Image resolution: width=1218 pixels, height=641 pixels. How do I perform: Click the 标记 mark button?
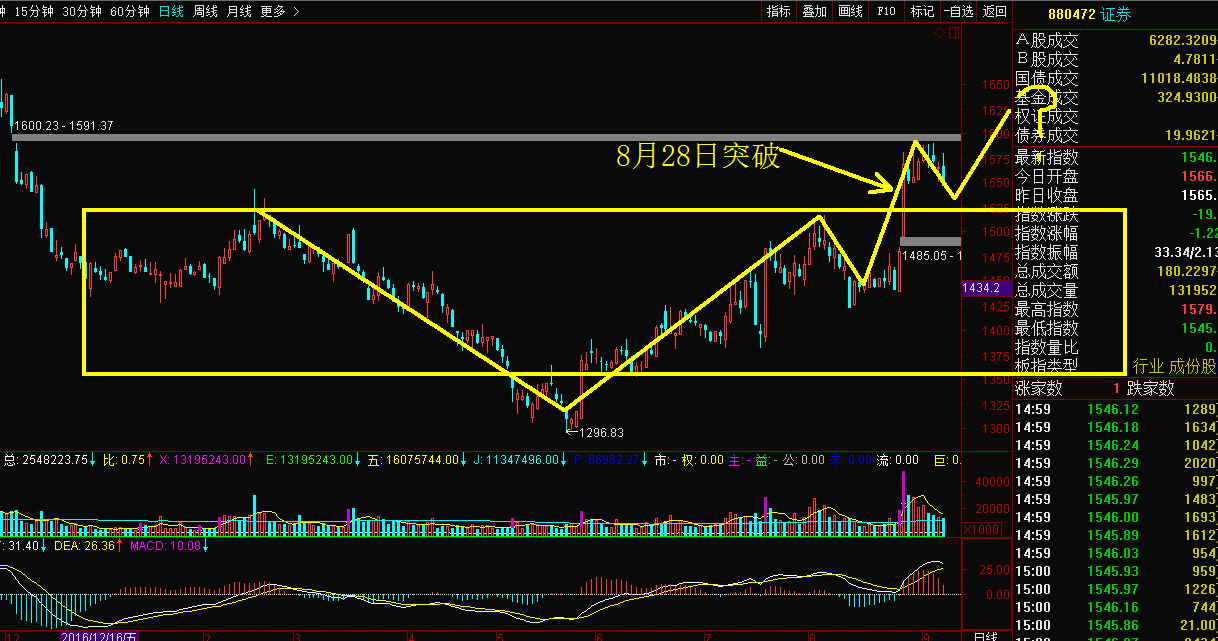click(921, 11)
